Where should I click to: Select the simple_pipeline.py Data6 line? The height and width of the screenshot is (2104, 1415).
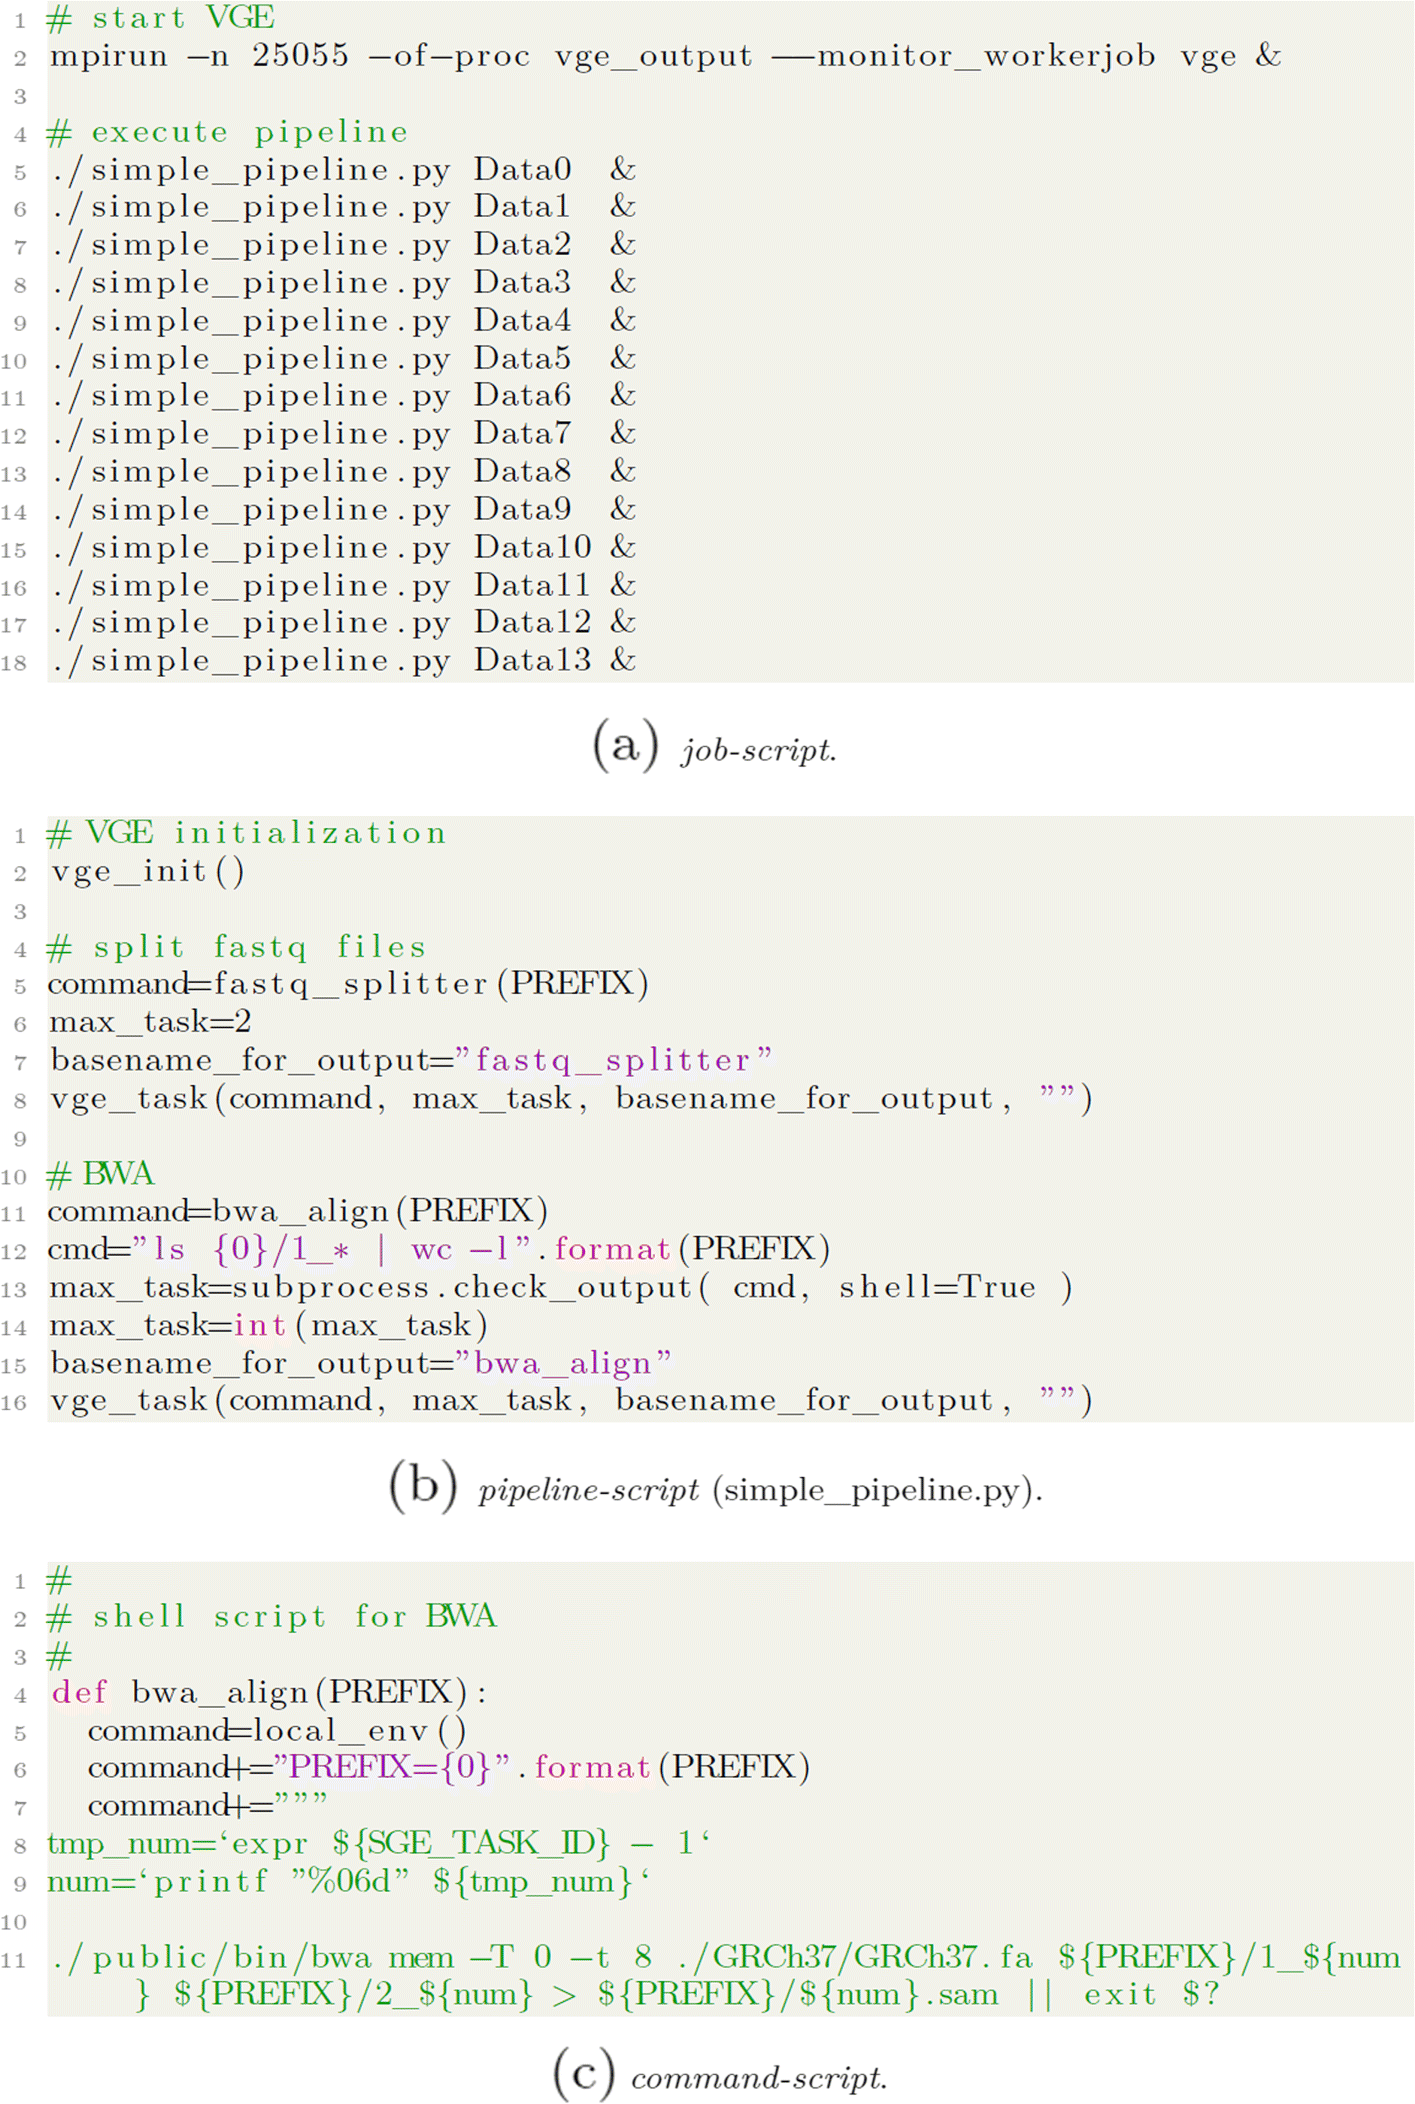(343, 396)
